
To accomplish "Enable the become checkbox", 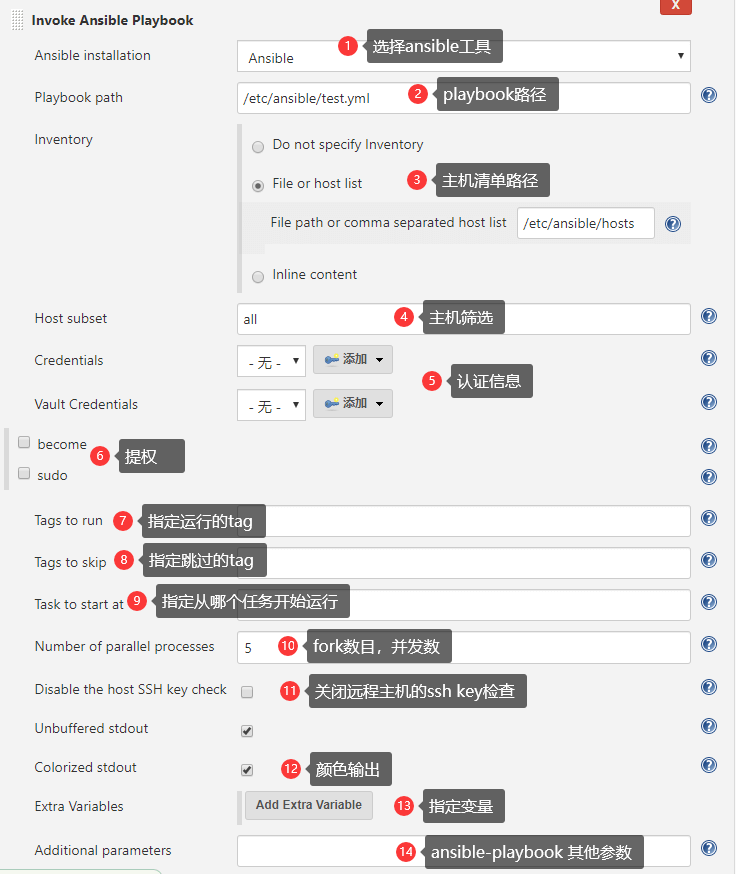I will pyautogui.click(x=24, y=442).
